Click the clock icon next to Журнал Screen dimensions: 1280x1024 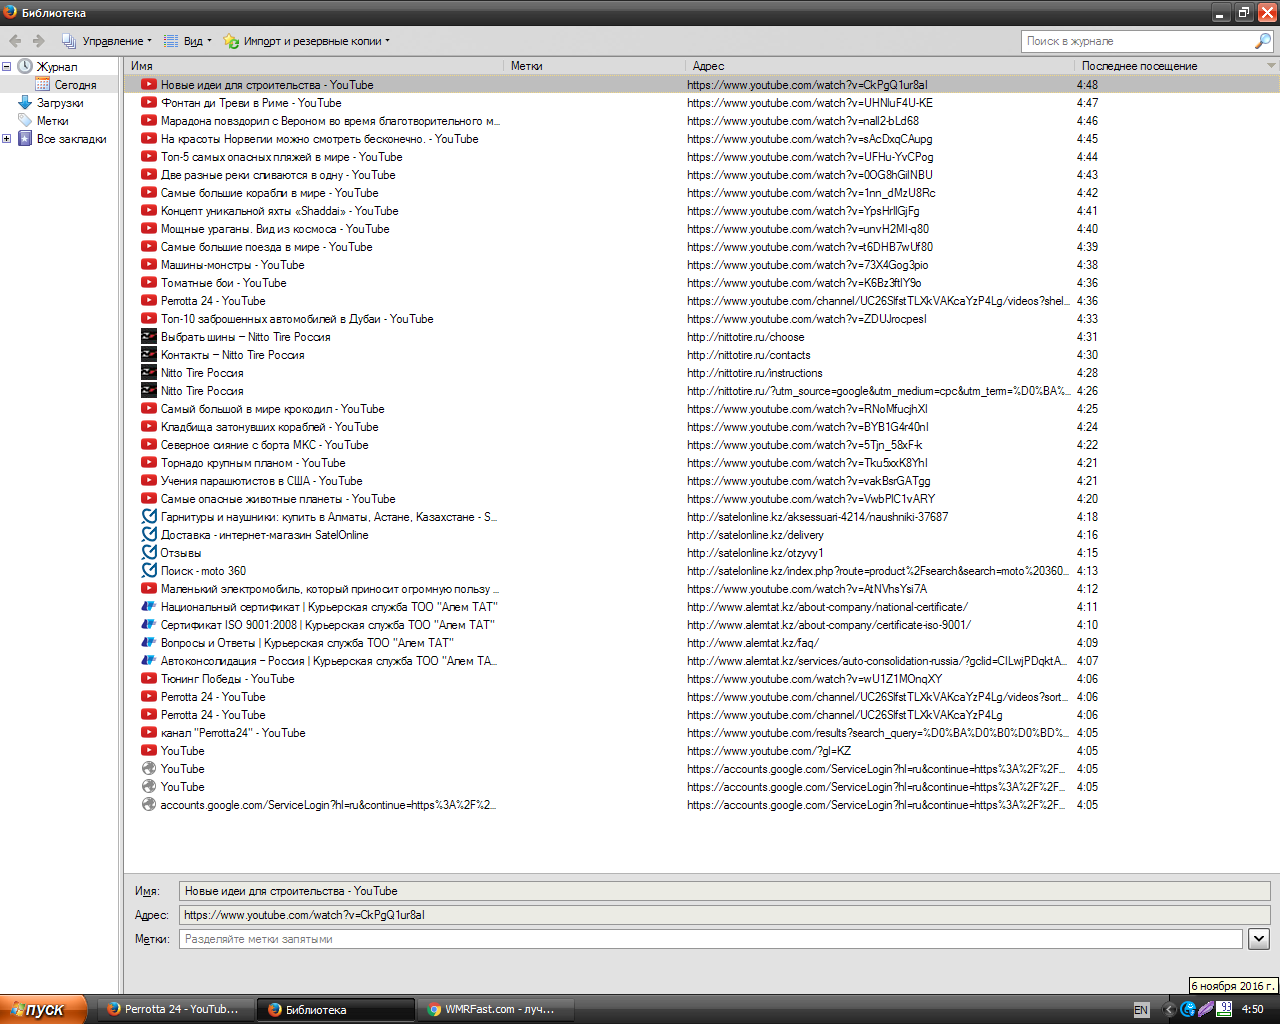25,66
